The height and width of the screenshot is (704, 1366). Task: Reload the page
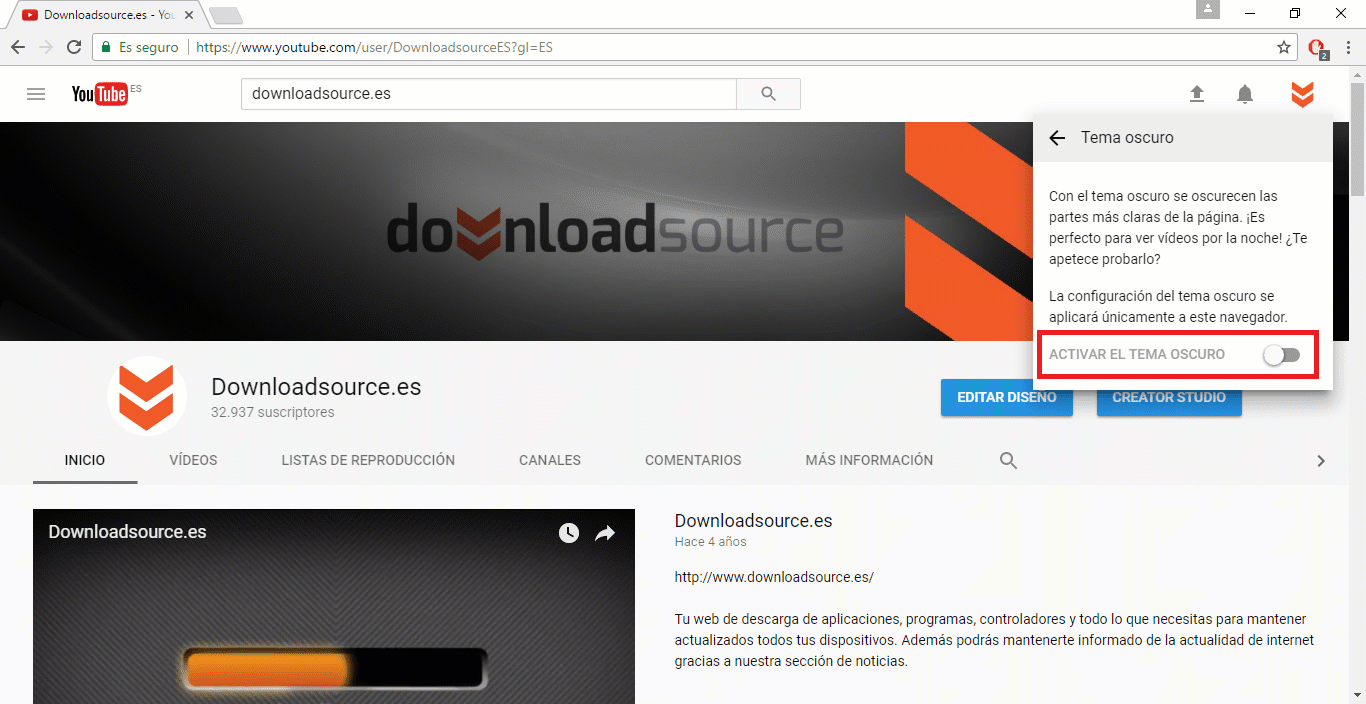point(74,47)
